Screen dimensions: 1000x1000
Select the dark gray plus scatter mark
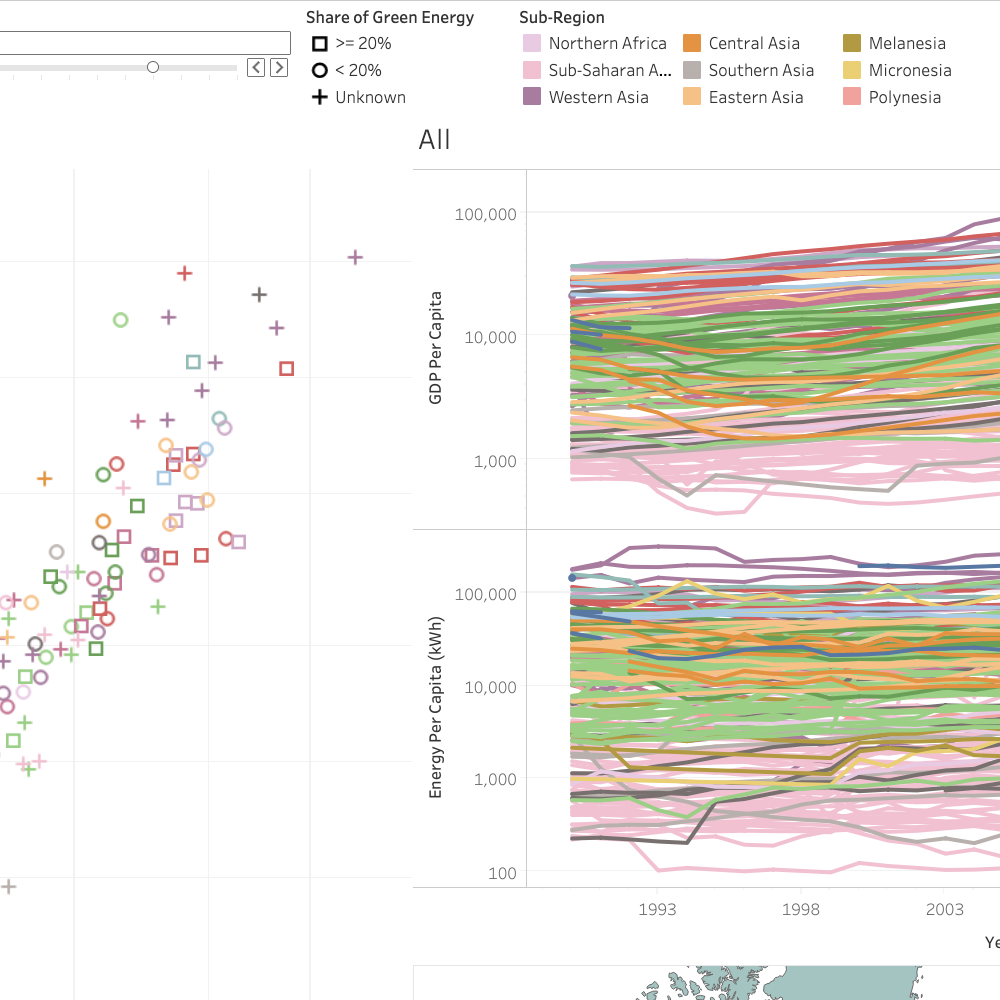point(259,295)
